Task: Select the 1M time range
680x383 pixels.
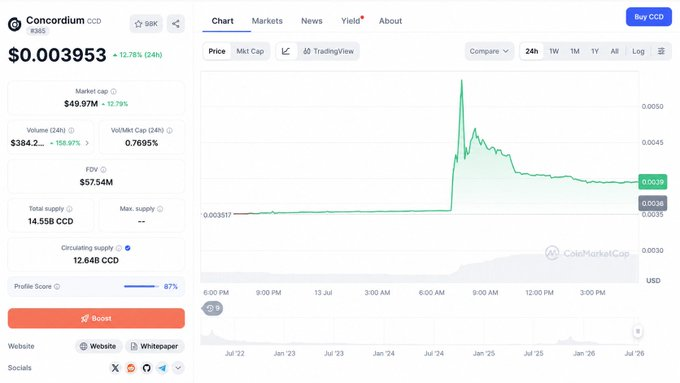Action: 575,51
